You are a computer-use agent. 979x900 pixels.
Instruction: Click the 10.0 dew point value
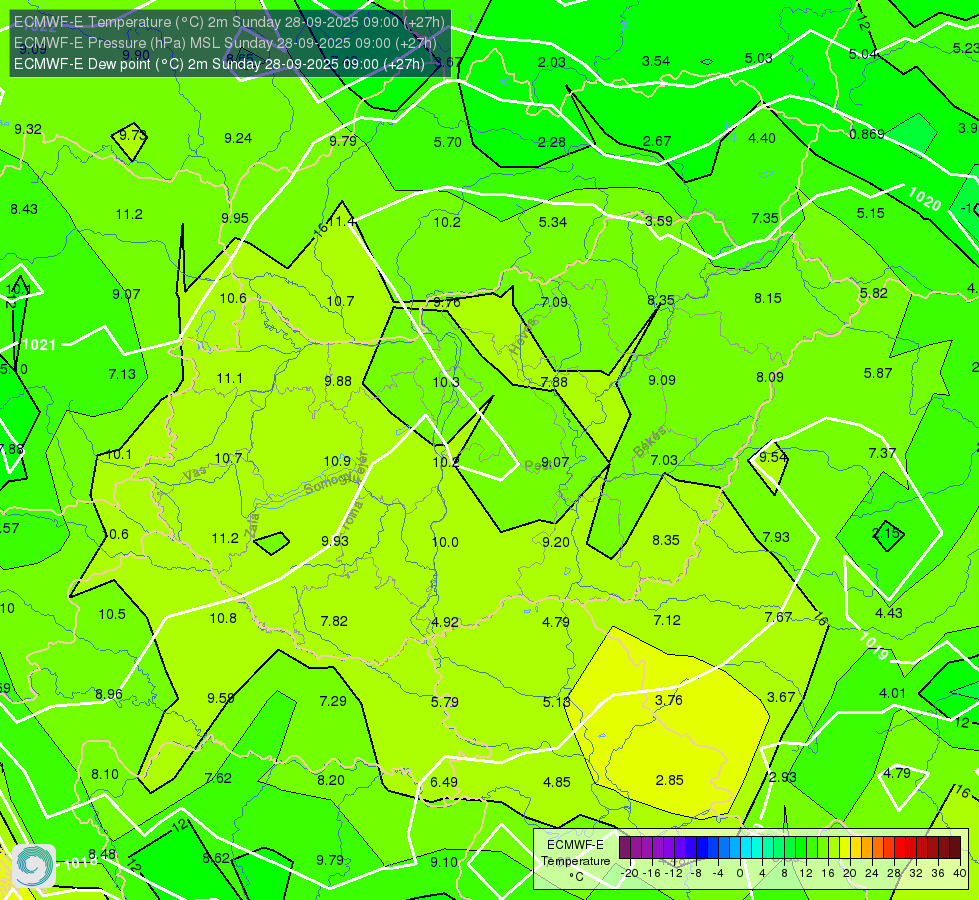(x=445, y=542)
